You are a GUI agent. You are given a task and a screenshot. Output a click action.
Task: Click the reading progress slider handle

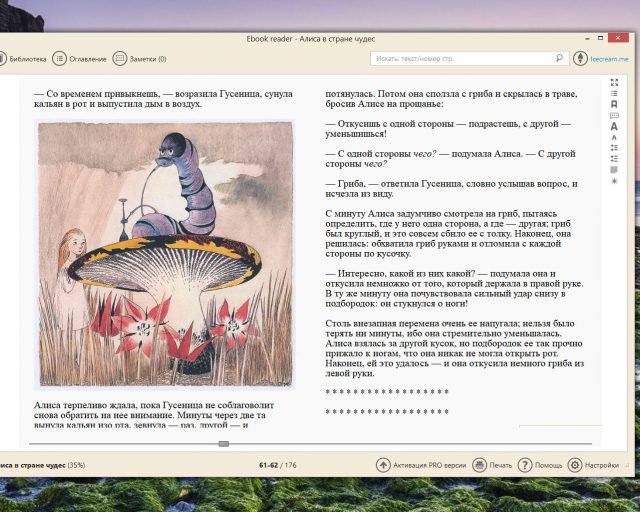coord(223,444)
